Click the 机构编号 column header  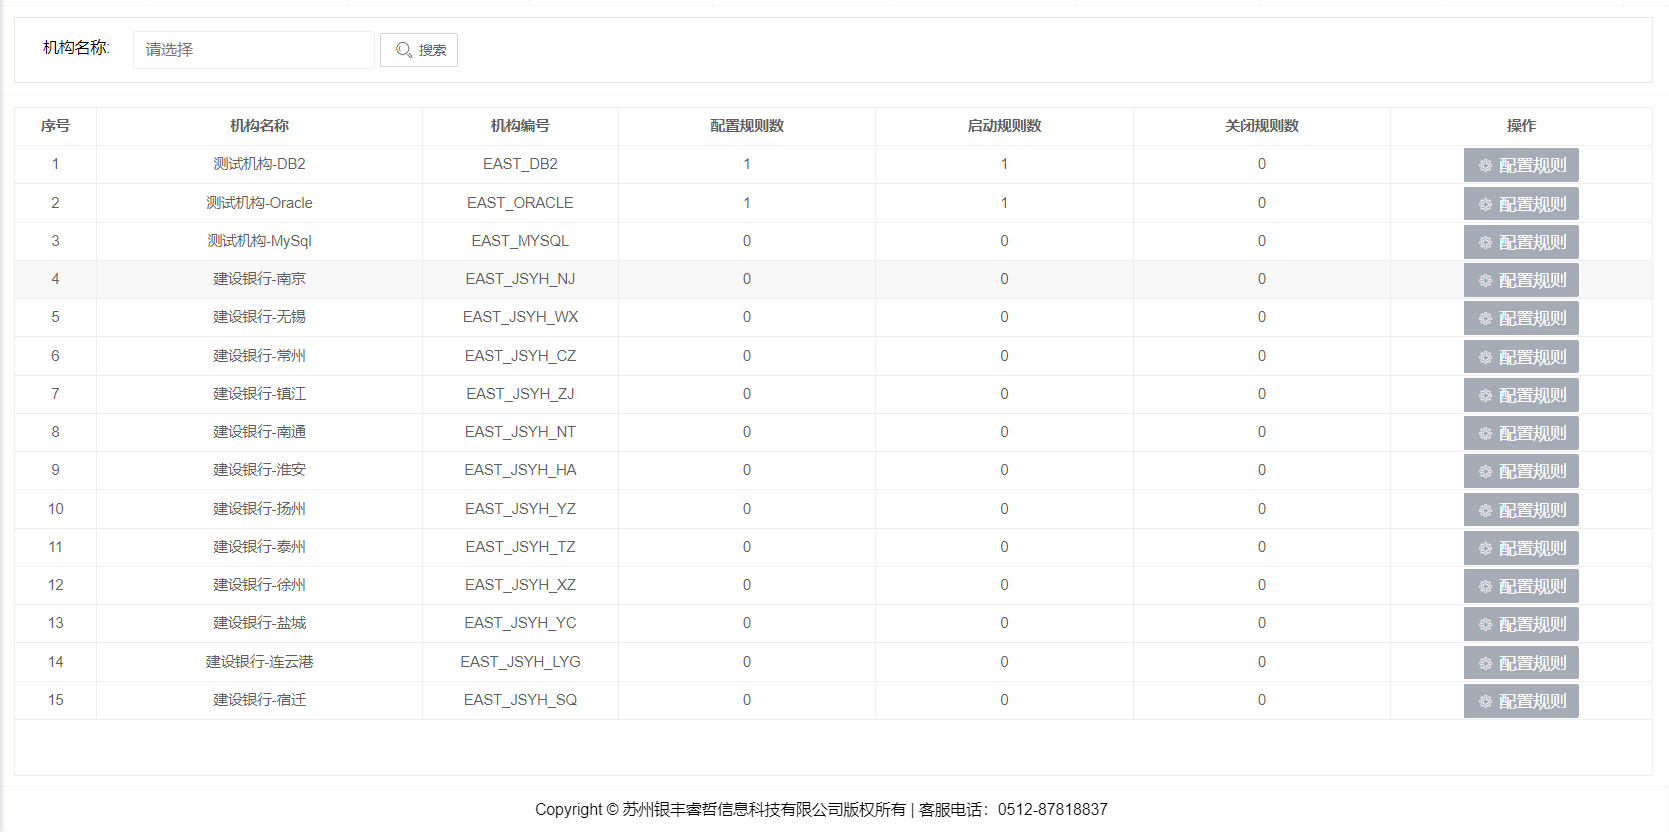coord(520,126)
